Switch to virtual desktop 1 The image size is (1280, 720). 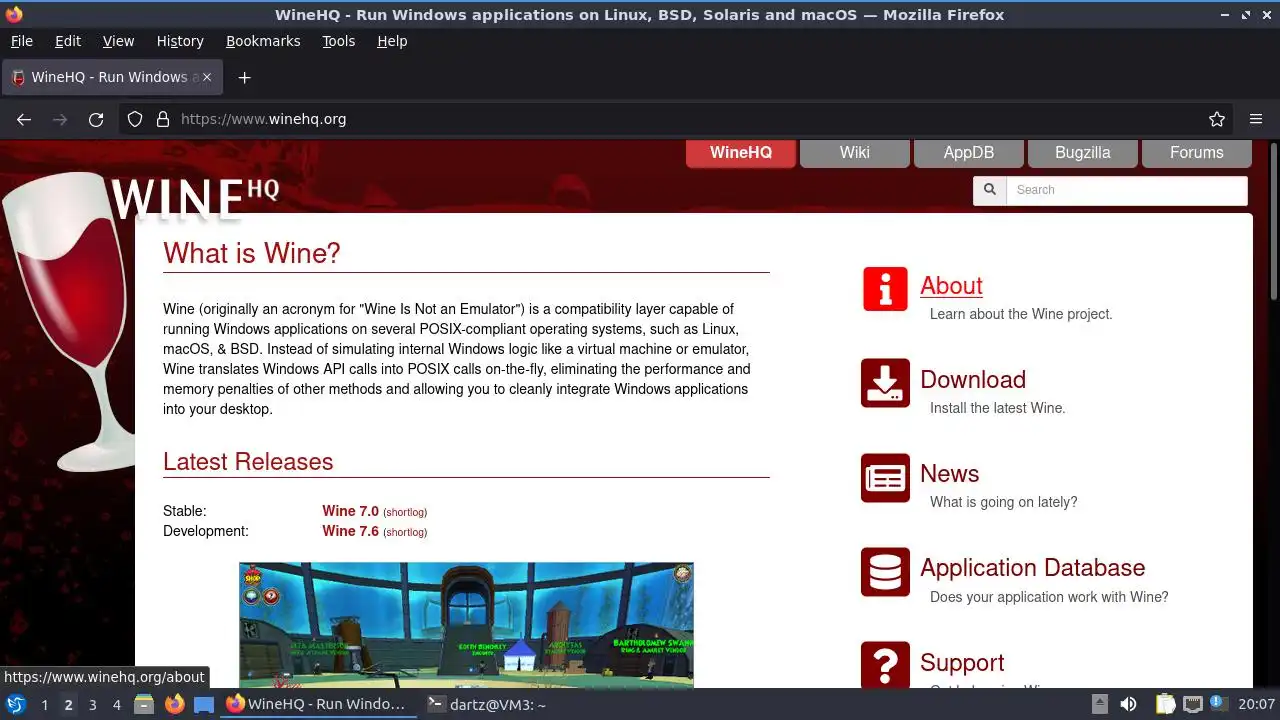click(x=44, y=705)
